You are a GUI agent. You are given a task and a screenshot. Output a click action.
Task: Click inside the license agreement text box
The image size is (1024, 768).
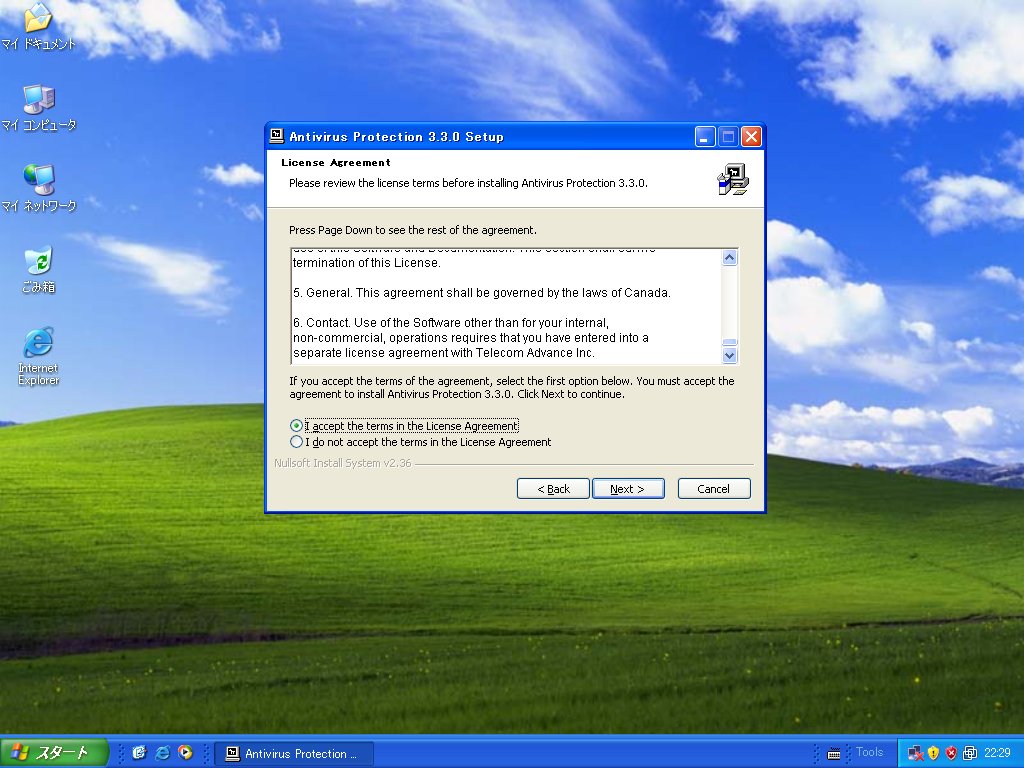(506, 306)
